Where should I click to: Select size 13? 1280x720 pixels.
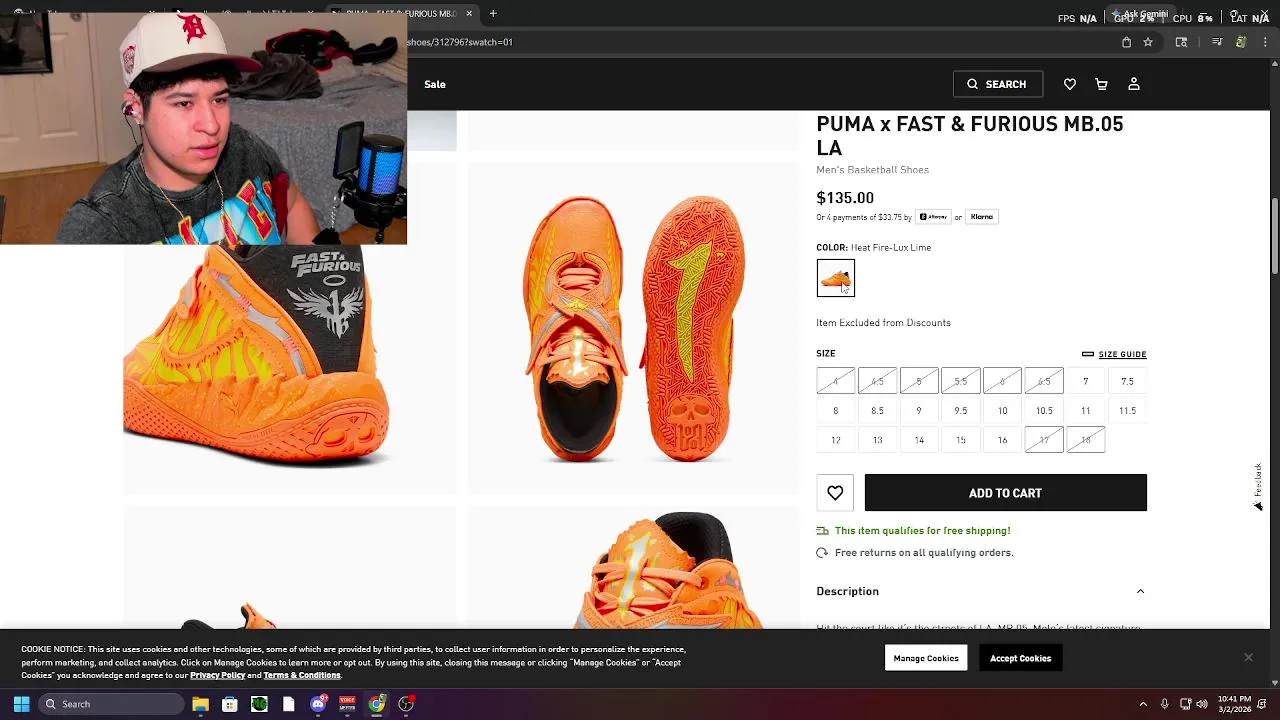877,440
